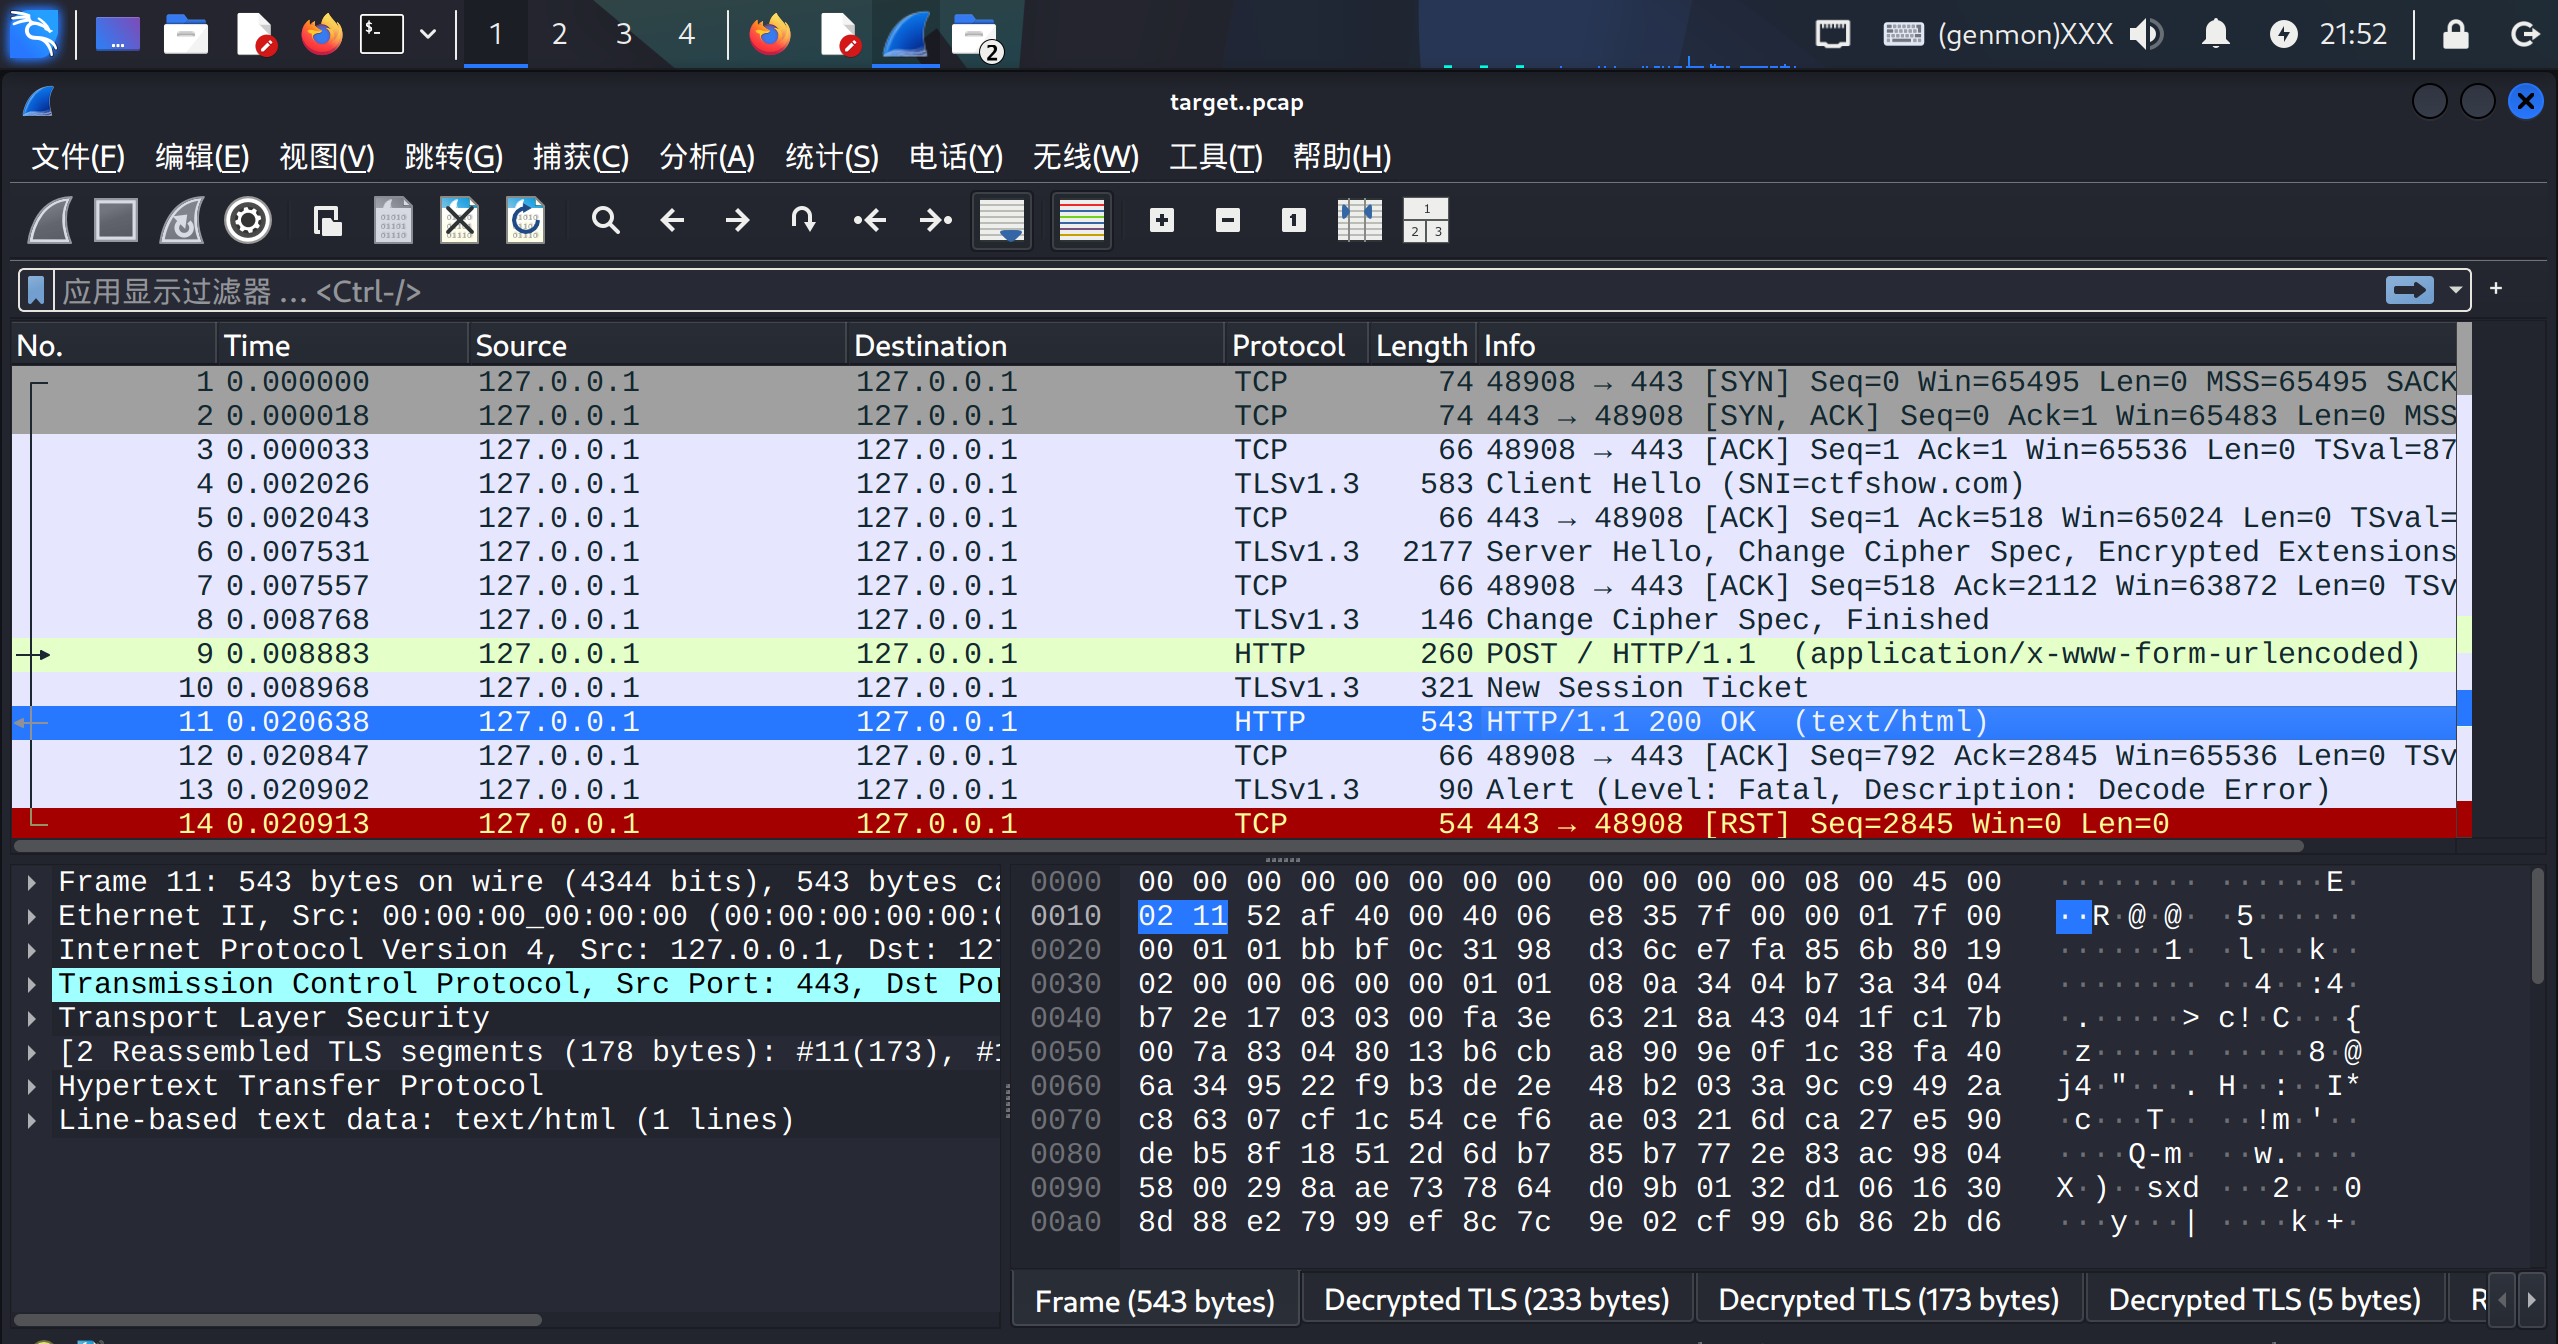
Task: Toggle packet list colorization
Action: 1081,220
